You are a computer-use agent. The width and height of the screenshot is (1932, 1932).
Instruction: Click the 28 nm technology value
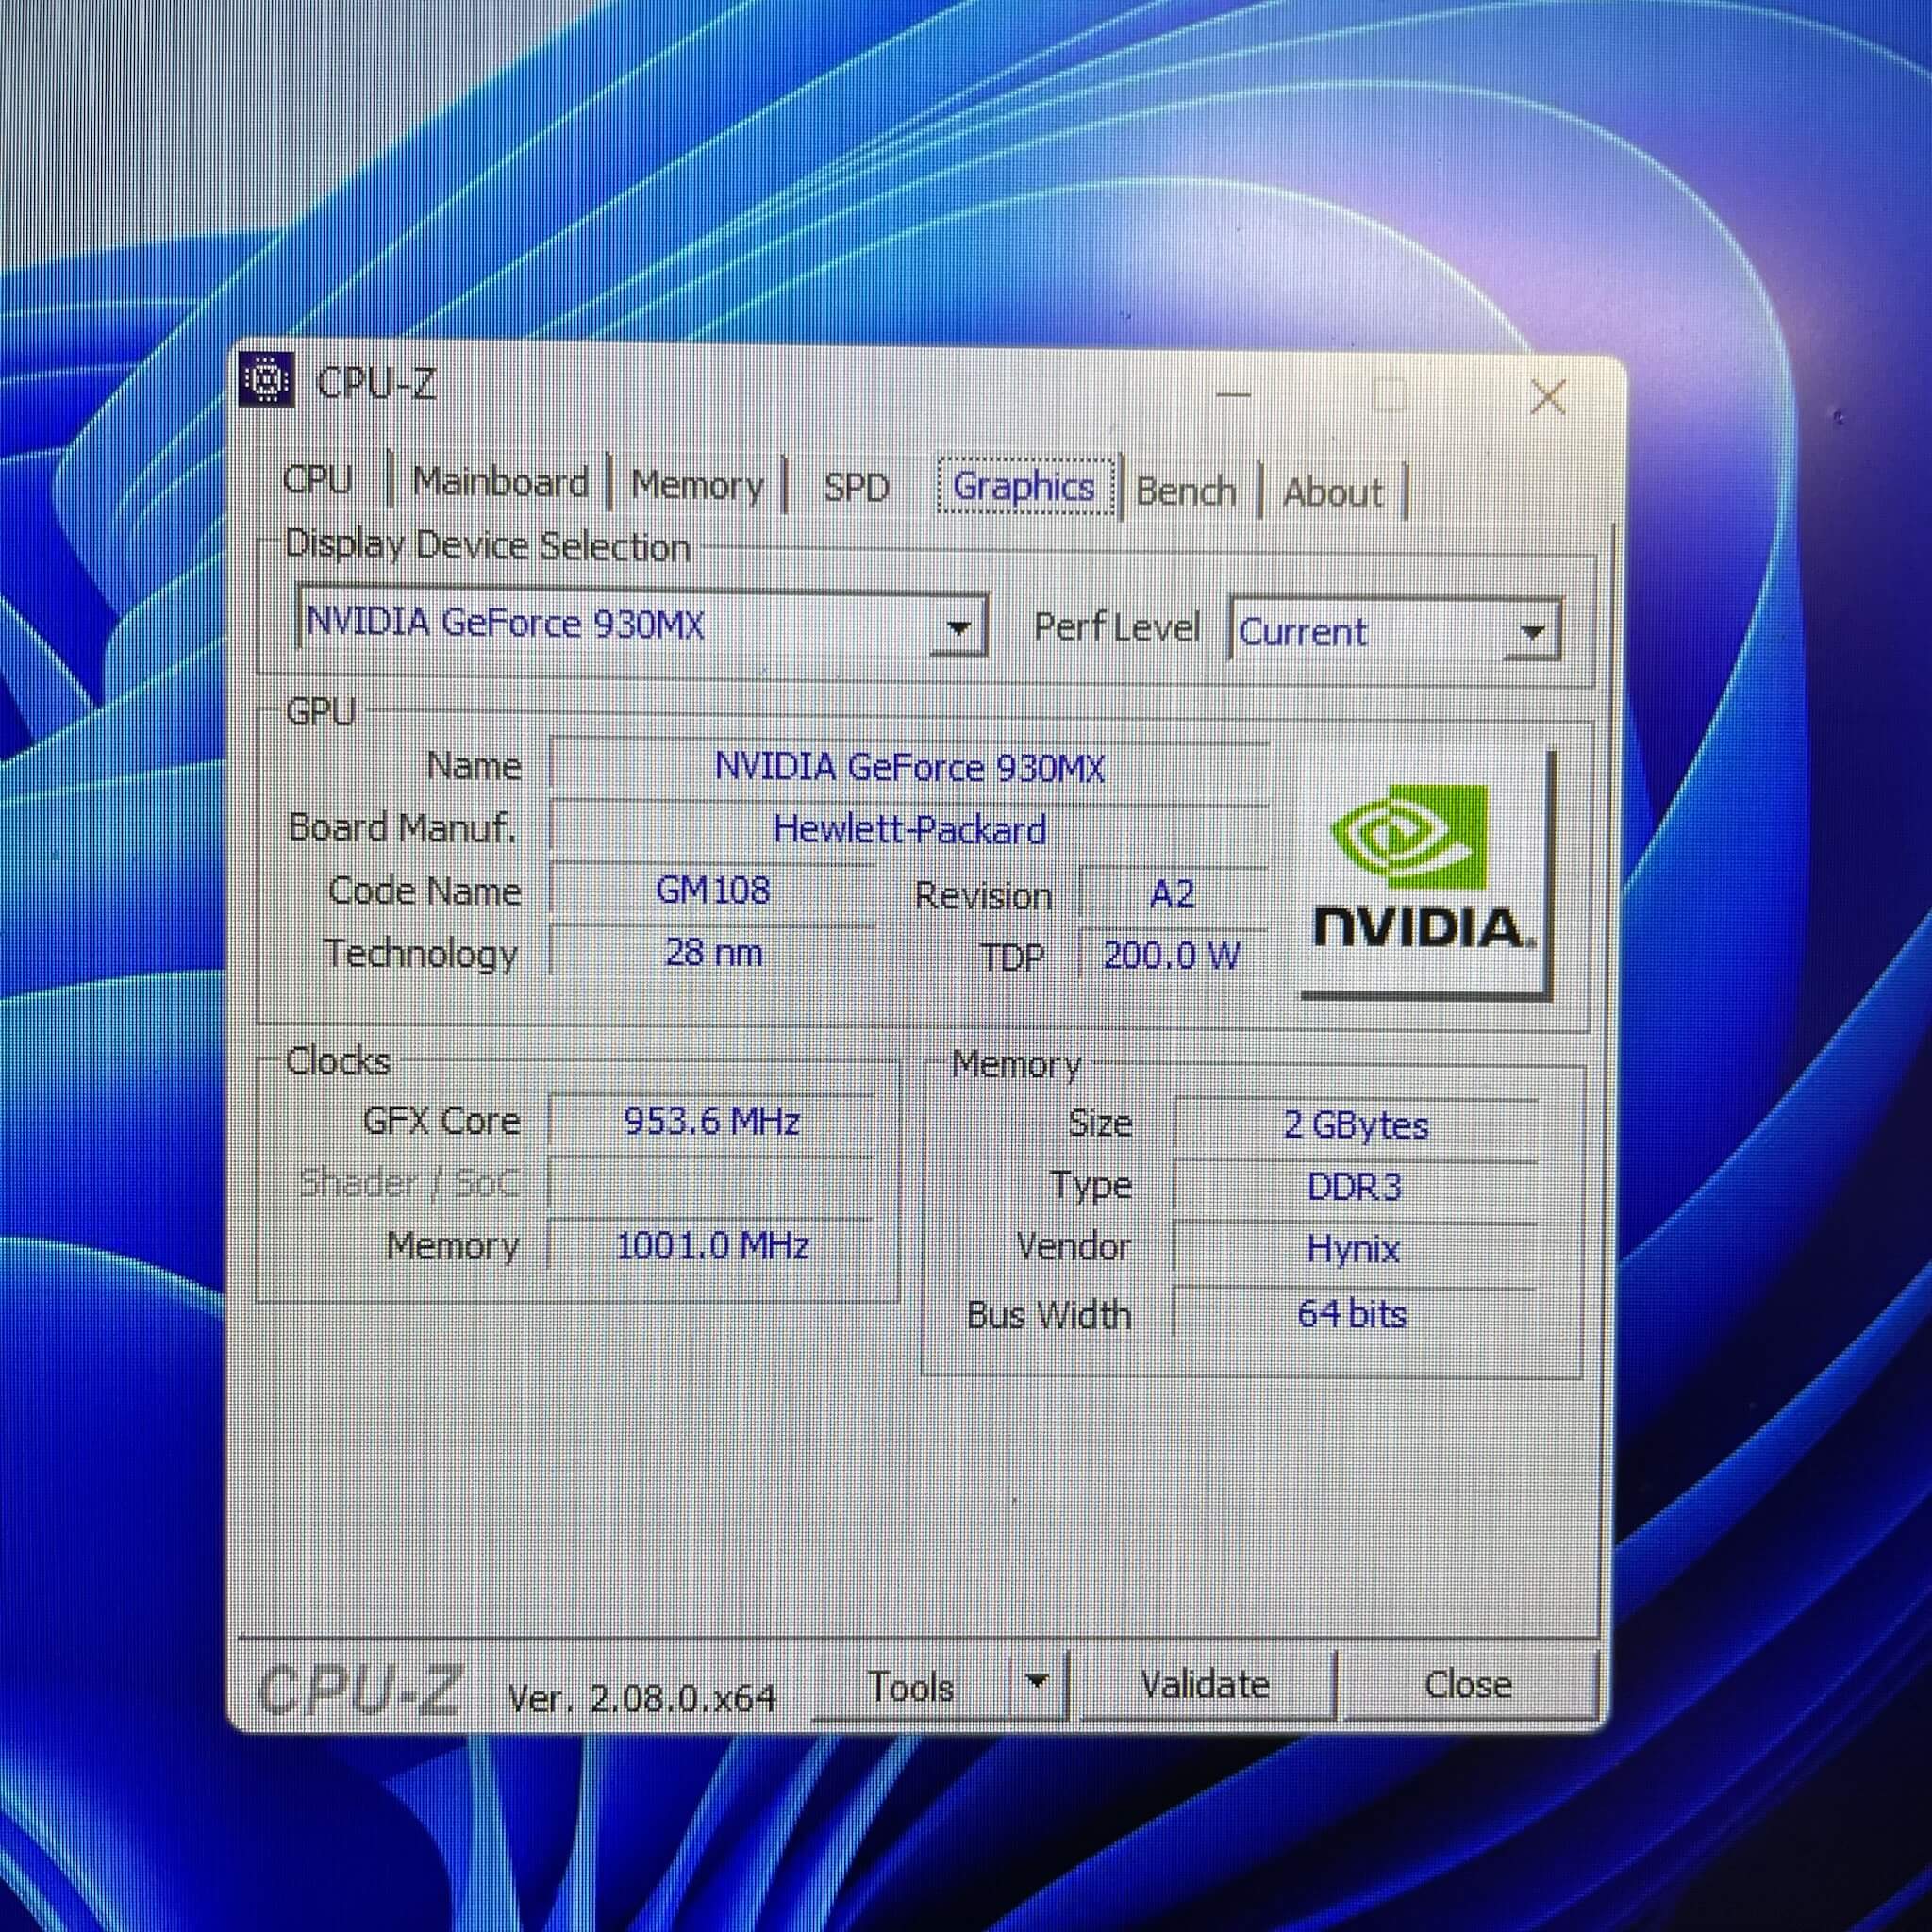pos(713,952)
